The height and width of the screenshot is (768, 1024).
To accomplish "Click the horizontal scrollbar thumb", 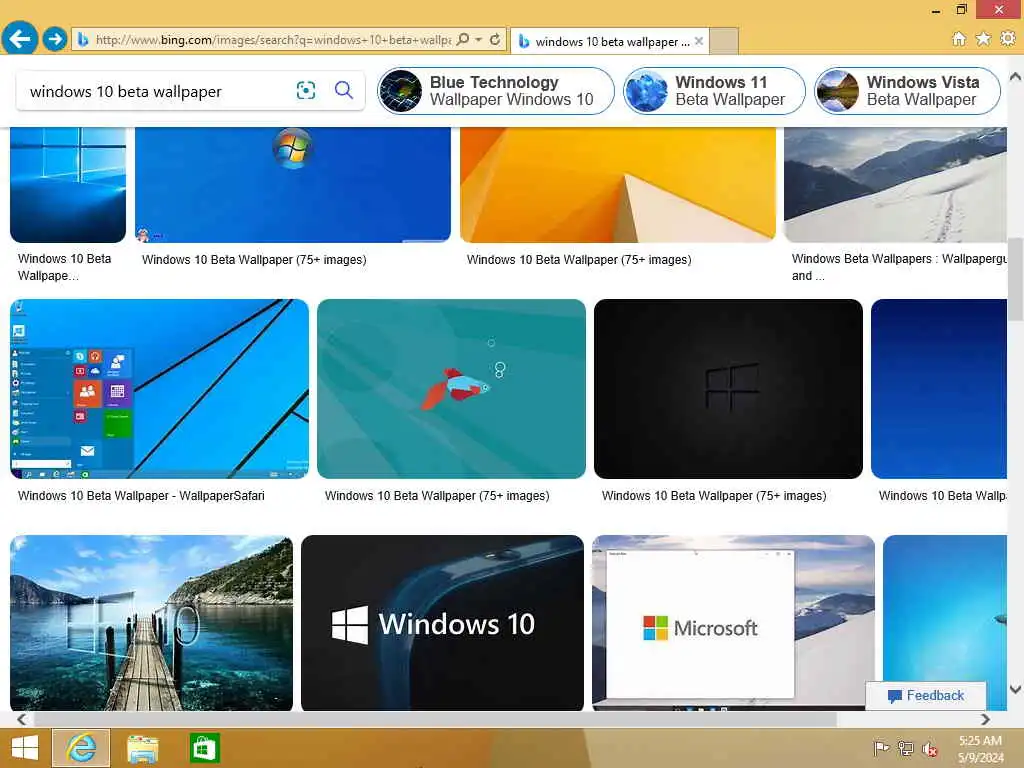I will (435, 719).
